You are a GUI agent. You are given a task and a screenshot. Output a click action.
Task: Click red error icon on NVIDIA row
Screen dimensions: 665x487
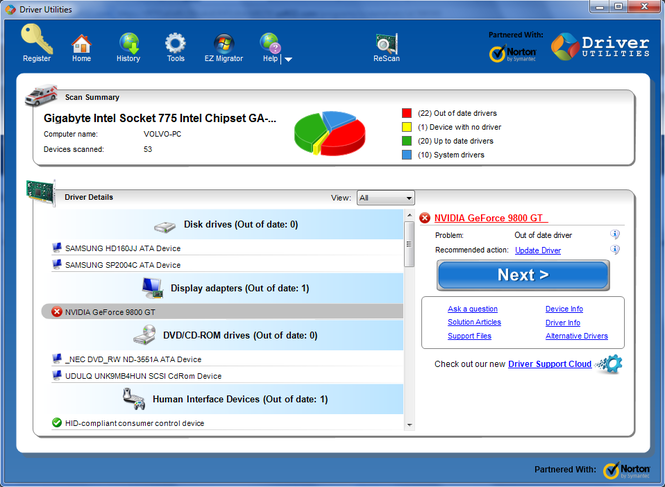pos(56,312)
